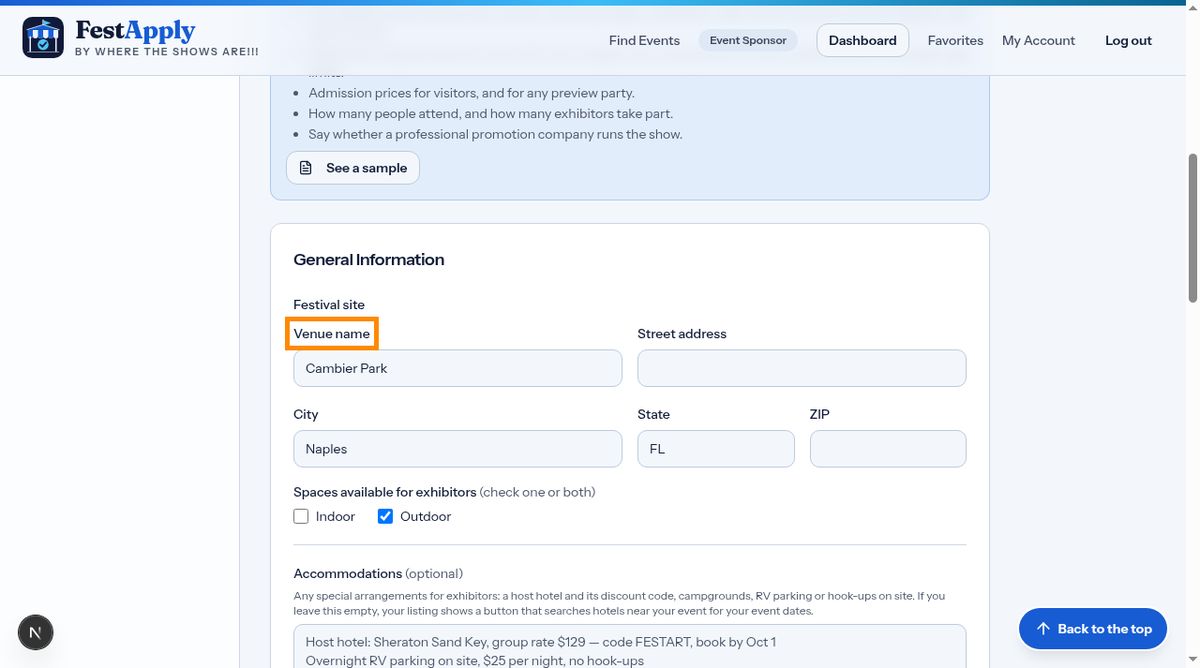The height and width of the screenshot is (668, 1200).
Task: Focus the empty Street address field
Action: pyautogui.click(x=802, y=368)
